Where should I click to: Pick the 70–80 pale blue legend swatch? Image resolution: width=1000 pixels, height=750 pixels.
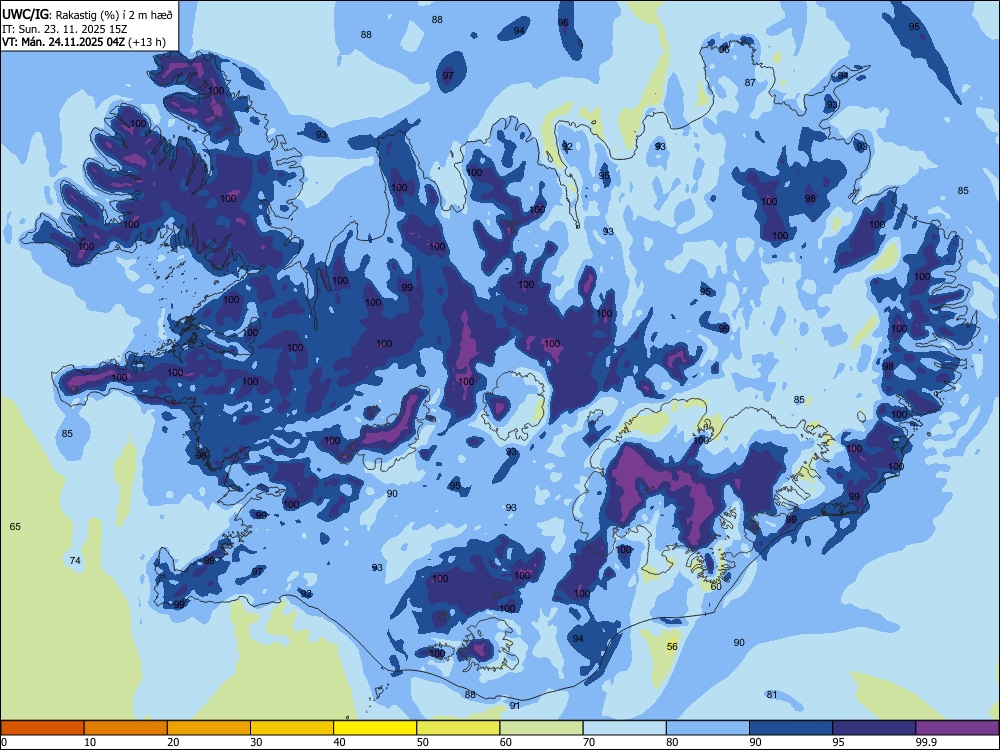[624, 728]
